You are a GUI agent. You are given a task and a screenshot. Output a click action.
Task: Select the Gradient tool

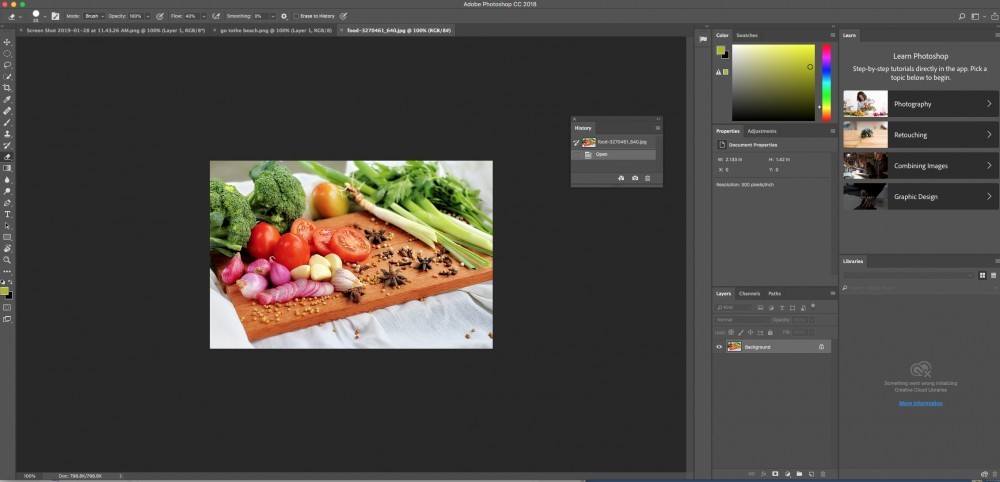pos(8,168)
